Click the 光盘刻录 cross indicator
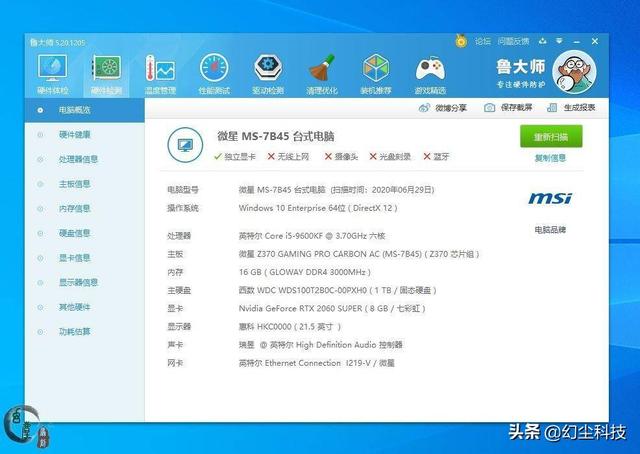 (390, 156)
